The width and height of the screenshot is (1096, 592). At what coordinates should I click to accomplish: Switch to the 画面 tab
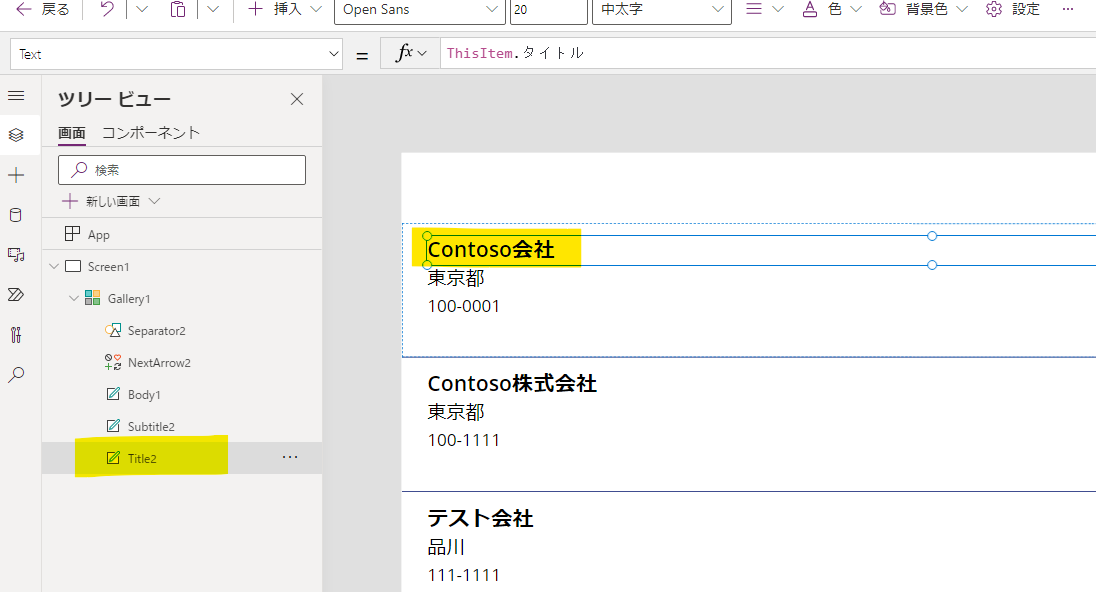(71, 133)
